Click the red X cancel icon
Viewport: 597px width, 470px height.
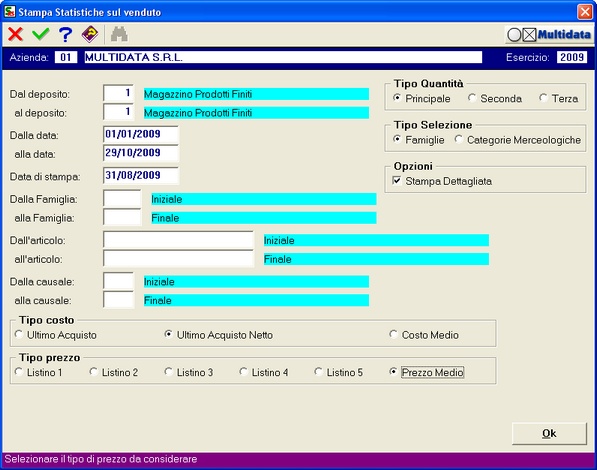click(15, 34)
